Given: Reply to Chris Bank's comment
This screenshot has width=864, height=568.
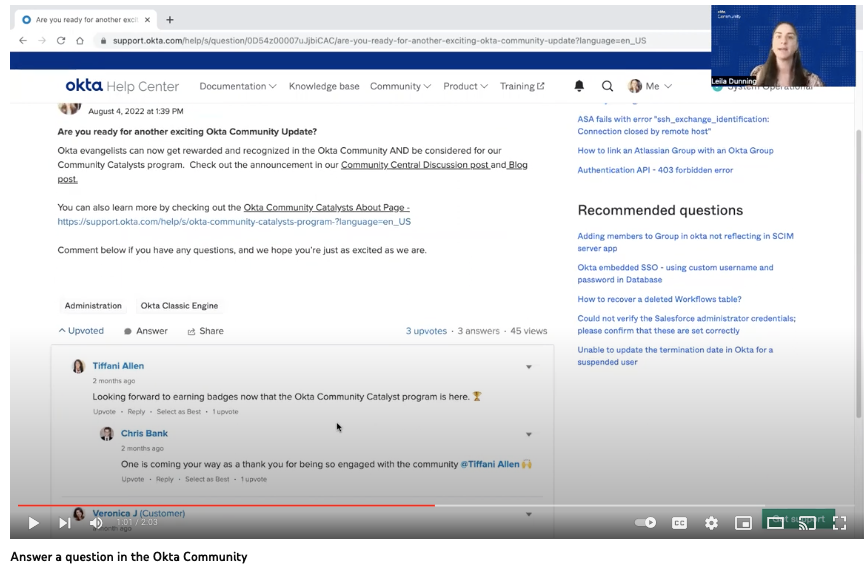Looking at the screenshot, I should [x=165, y=479].
